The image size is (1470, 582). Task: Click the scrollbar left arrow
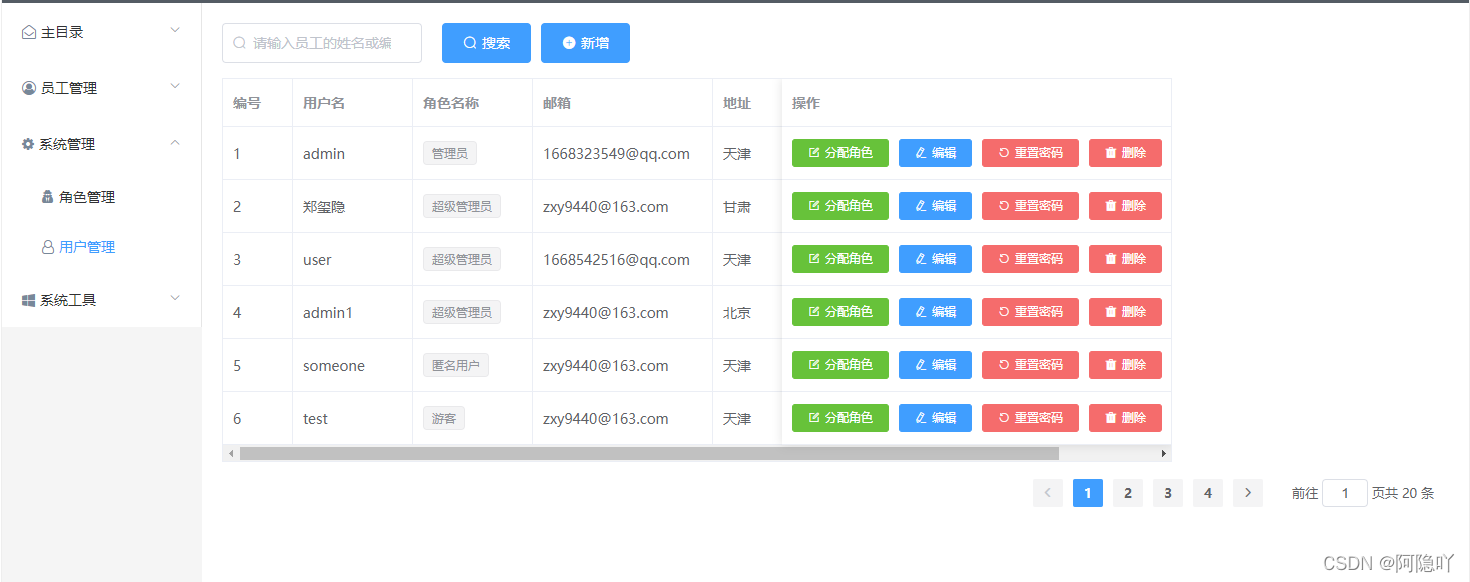coord(231,454)
